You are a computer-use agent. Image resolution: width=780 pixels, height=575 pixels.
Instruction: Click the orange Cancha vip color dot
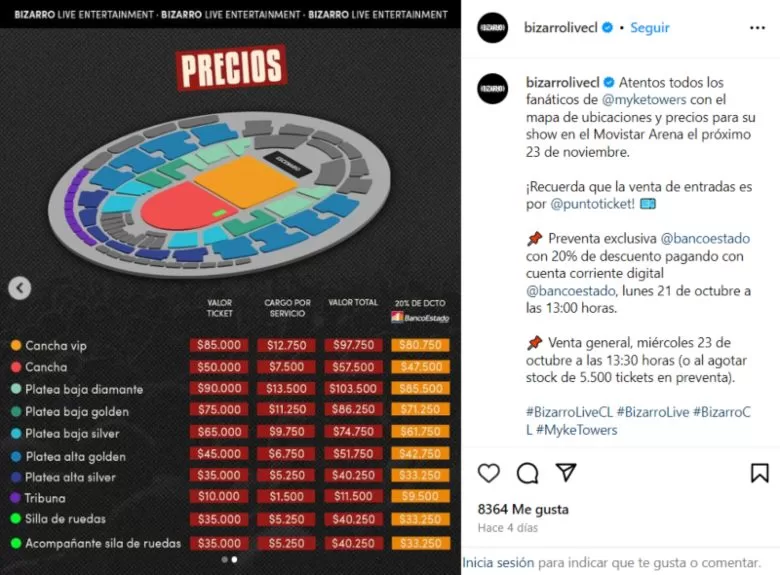[16, 346]
